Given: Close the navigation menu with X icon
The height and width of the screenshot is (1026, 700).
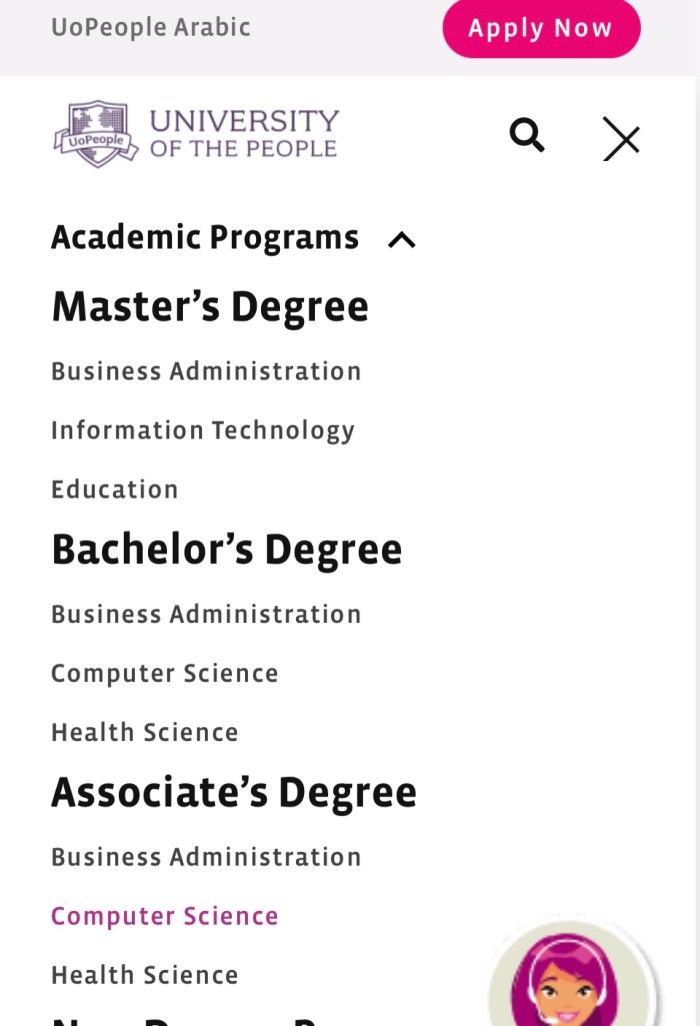Looking at the screenshot, I should coord(621,138).
